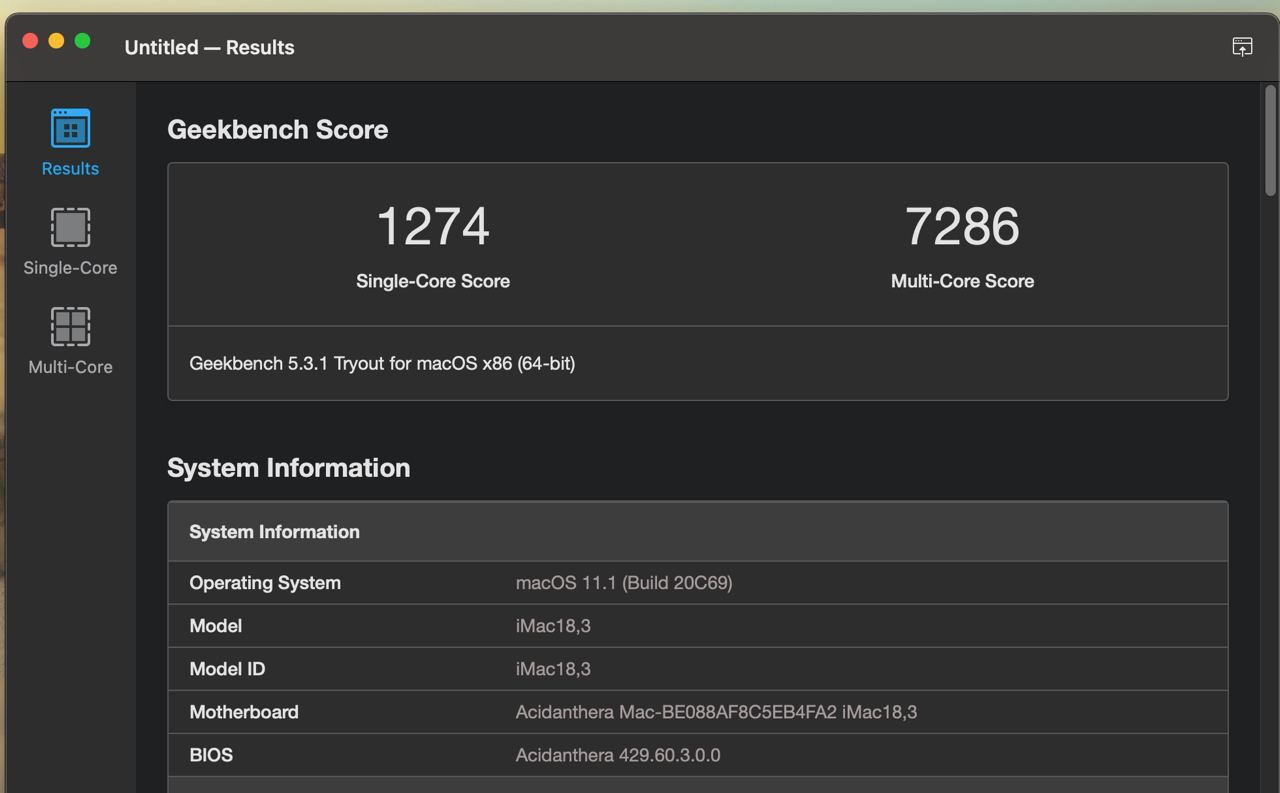Image resolution: width=1280 pixels, height=793 pixels.
Task: Click the System Information section heading
Action: (x=288, y=468)
